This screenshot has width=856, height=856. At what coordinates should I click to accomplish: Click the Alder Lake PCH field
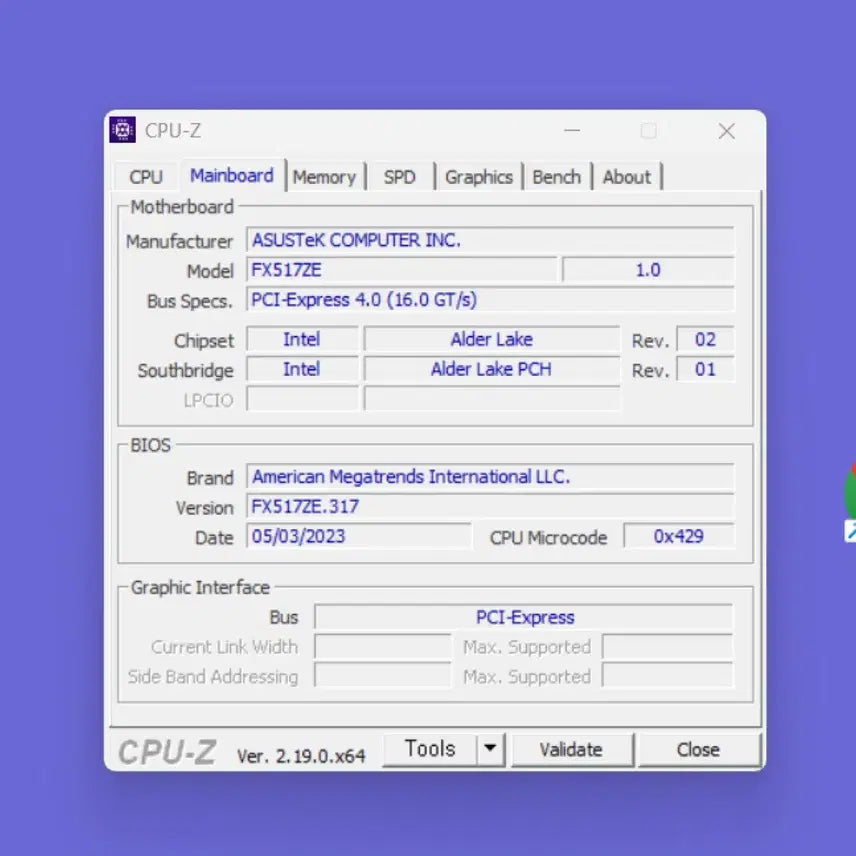pos(491,369)
